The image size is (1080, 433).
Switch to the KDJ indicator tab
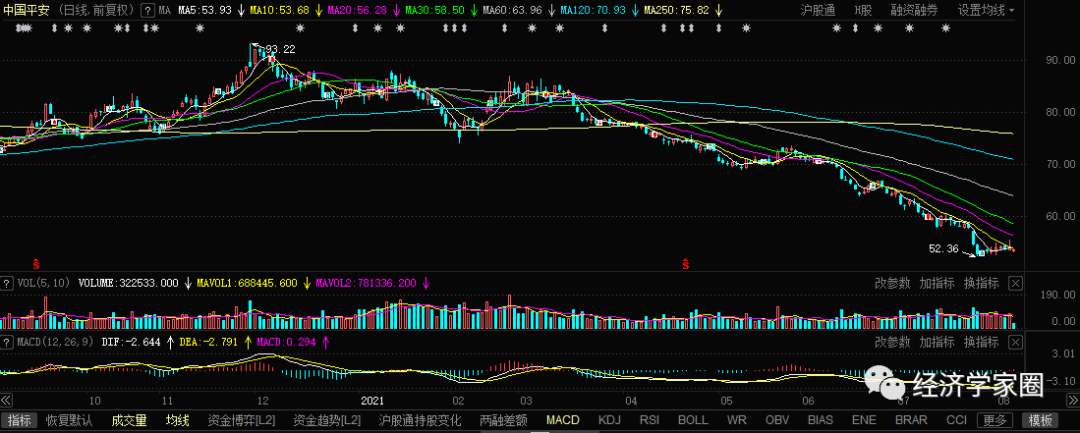(609, 420)
